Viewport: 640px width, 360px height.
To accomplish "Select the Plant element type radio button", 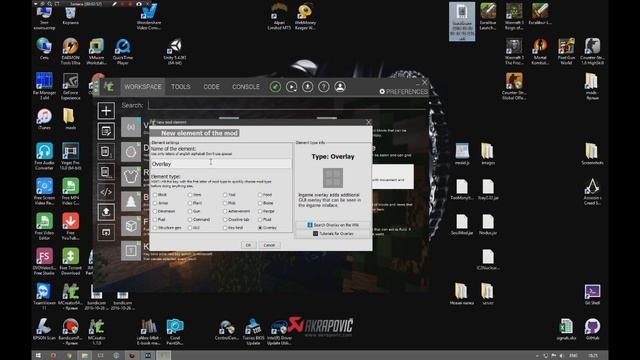I will point(190,203).
